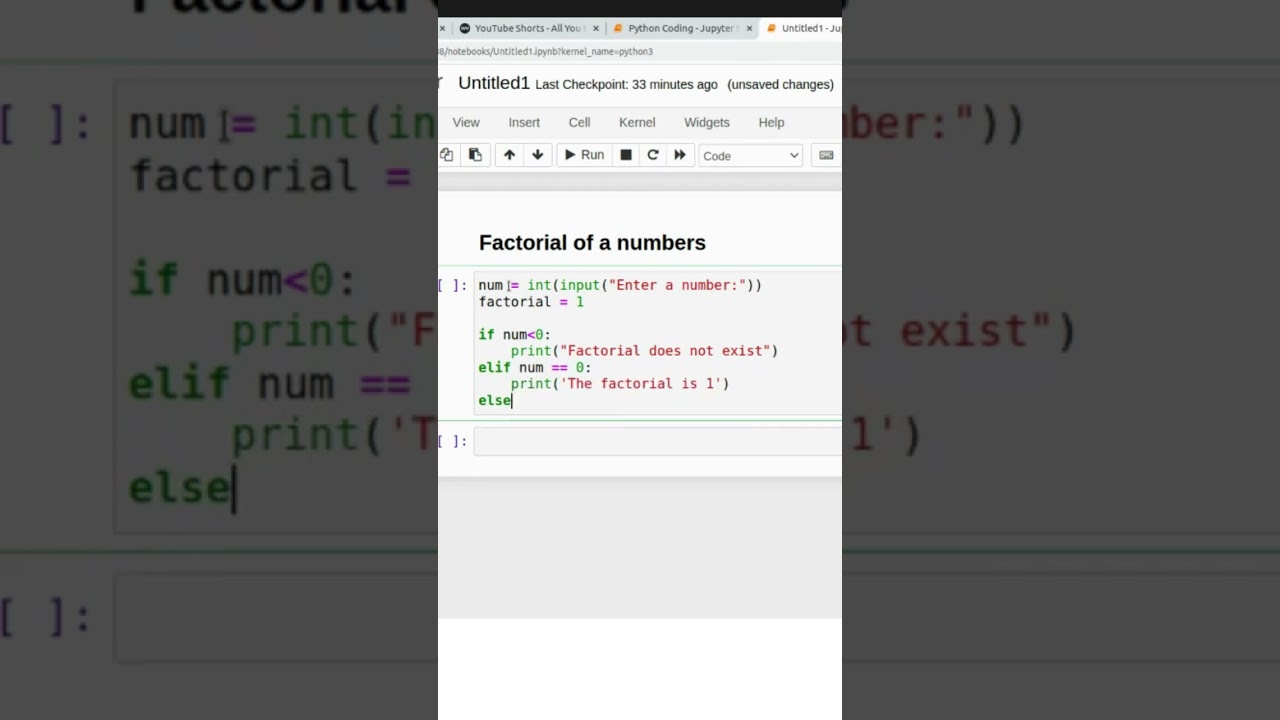Open the command palette keyboard icon
The width and height of the screenshot is (1280, 720).
pyautogui.click(x=826, y=155)
